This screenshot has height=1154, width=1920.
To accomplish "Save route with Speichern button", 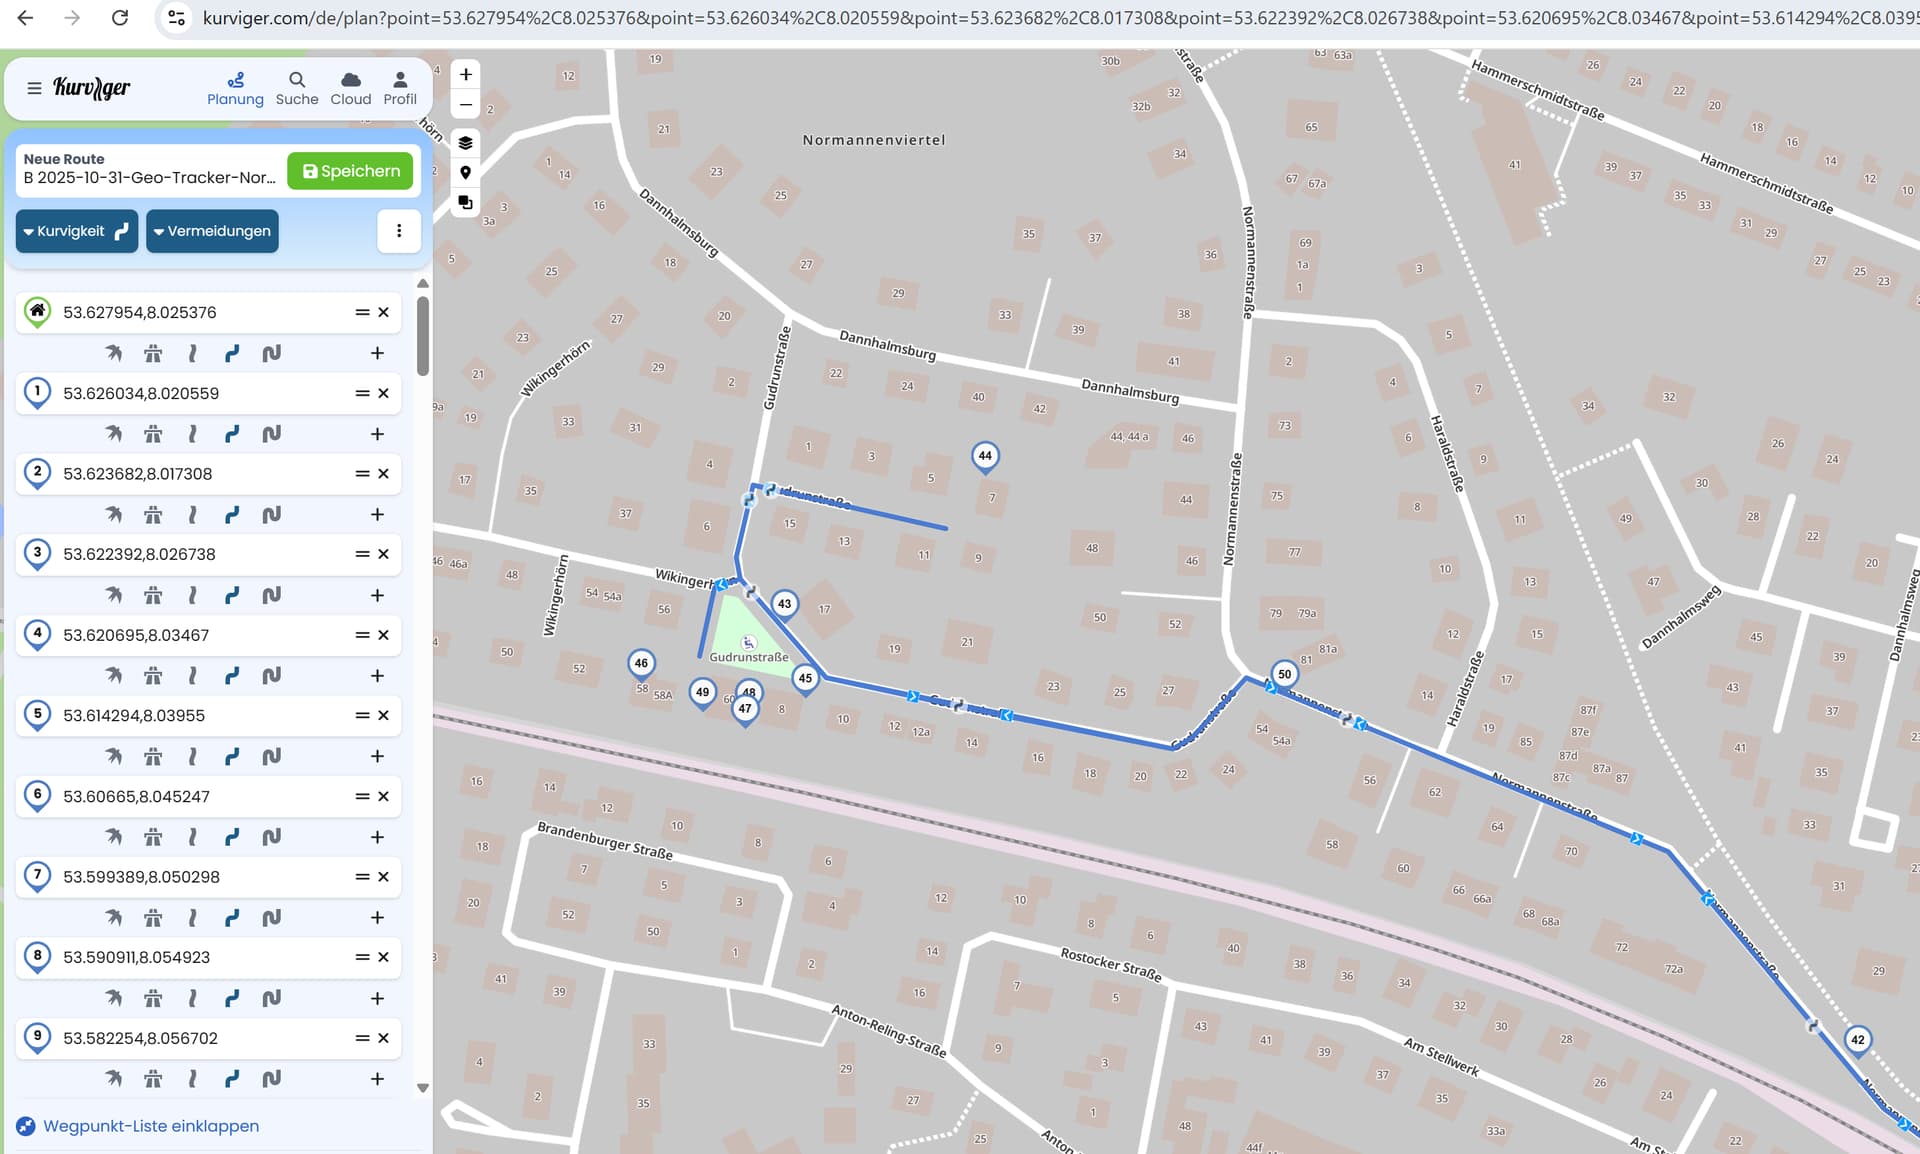I will click(x=350, y=171).
